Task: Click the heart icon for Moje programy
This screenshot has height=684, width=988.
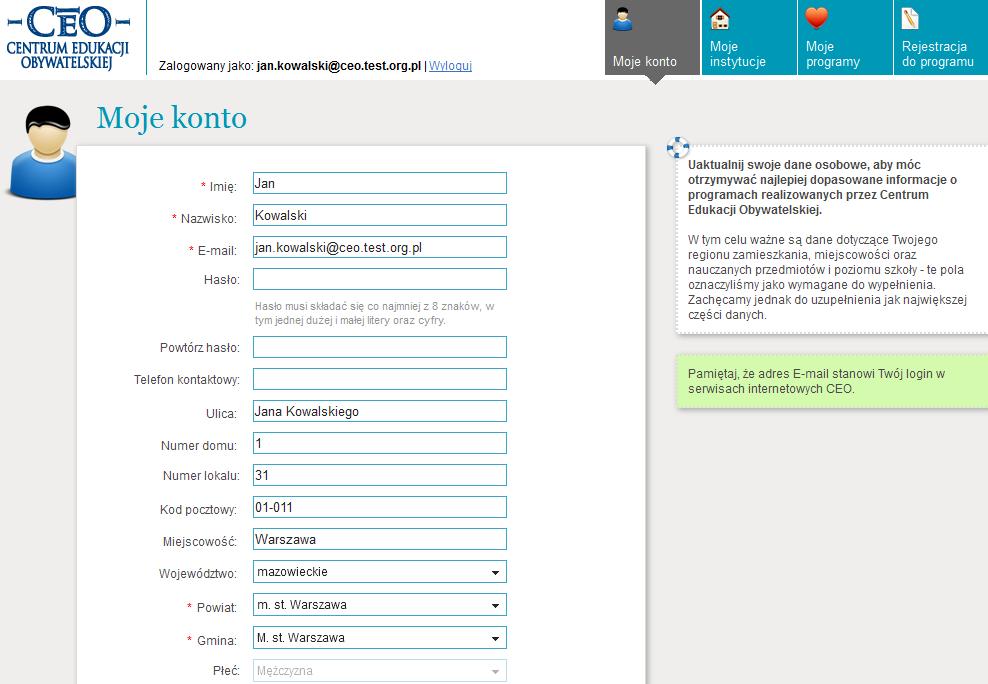Action: click(816, 18)
